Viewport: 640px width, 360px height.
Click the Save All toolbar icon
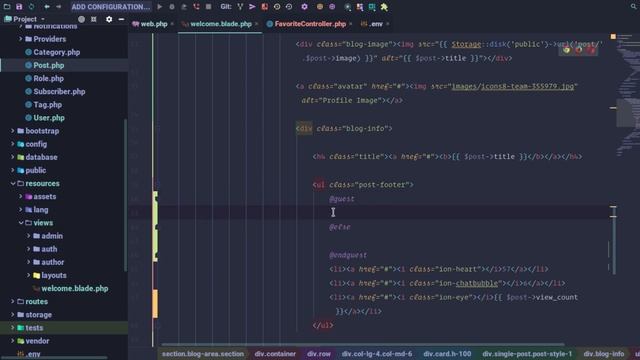(19, 7)
